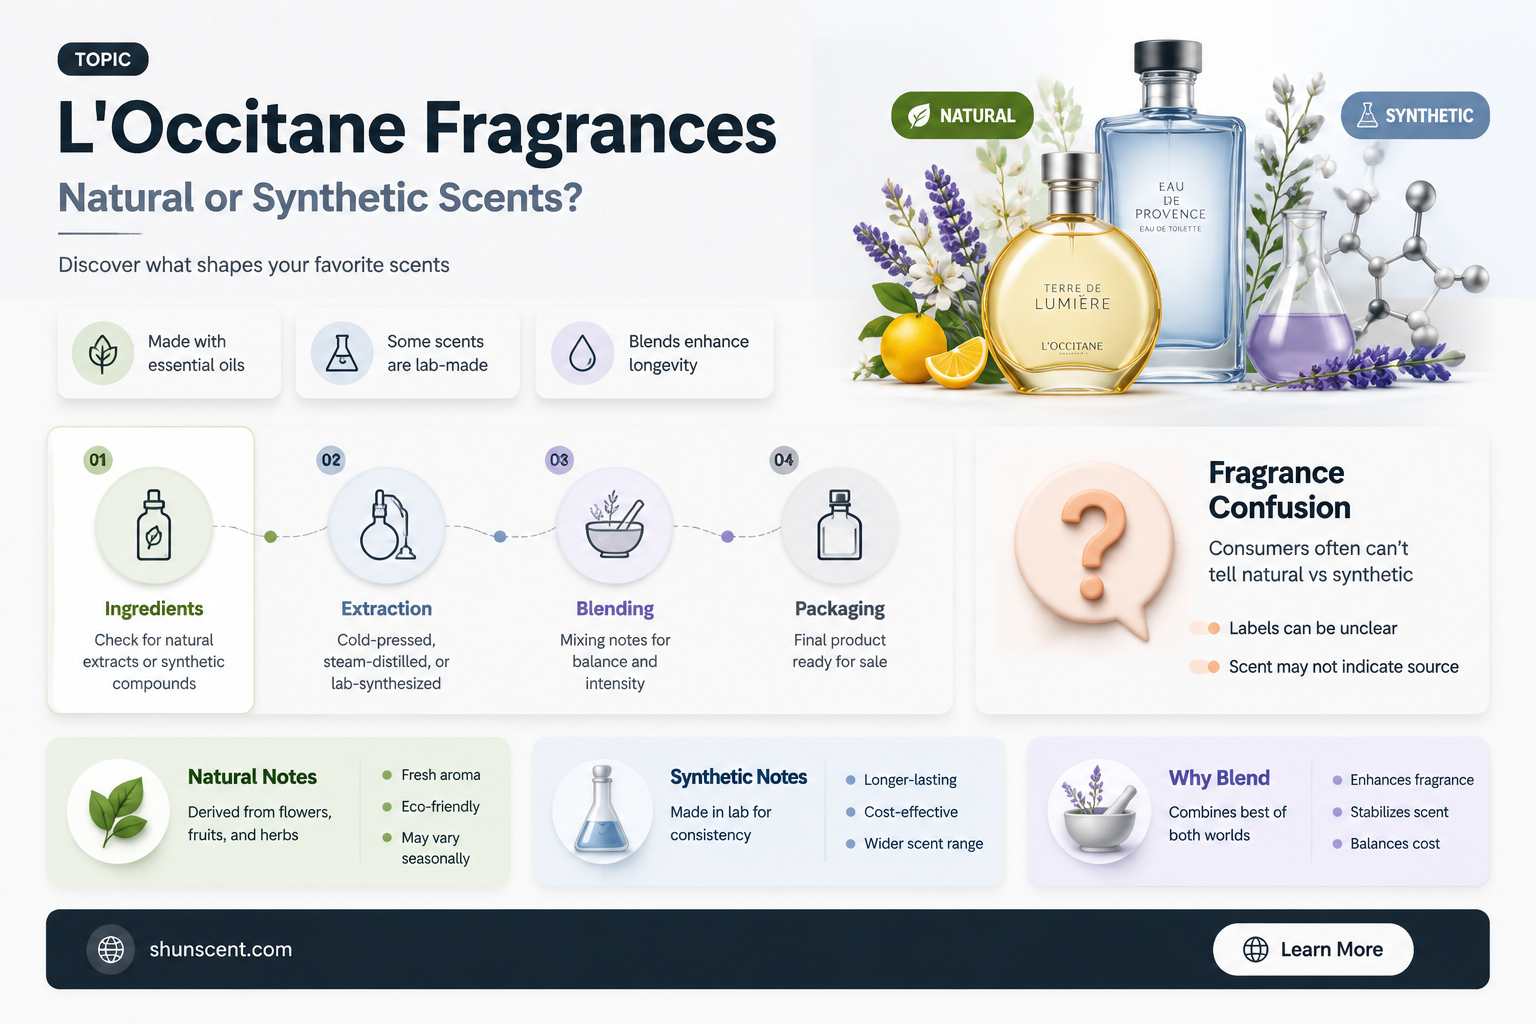Click the globe icon inside Learn More
This screenshot has width=1536, height=1024.
pos(1256,949)
